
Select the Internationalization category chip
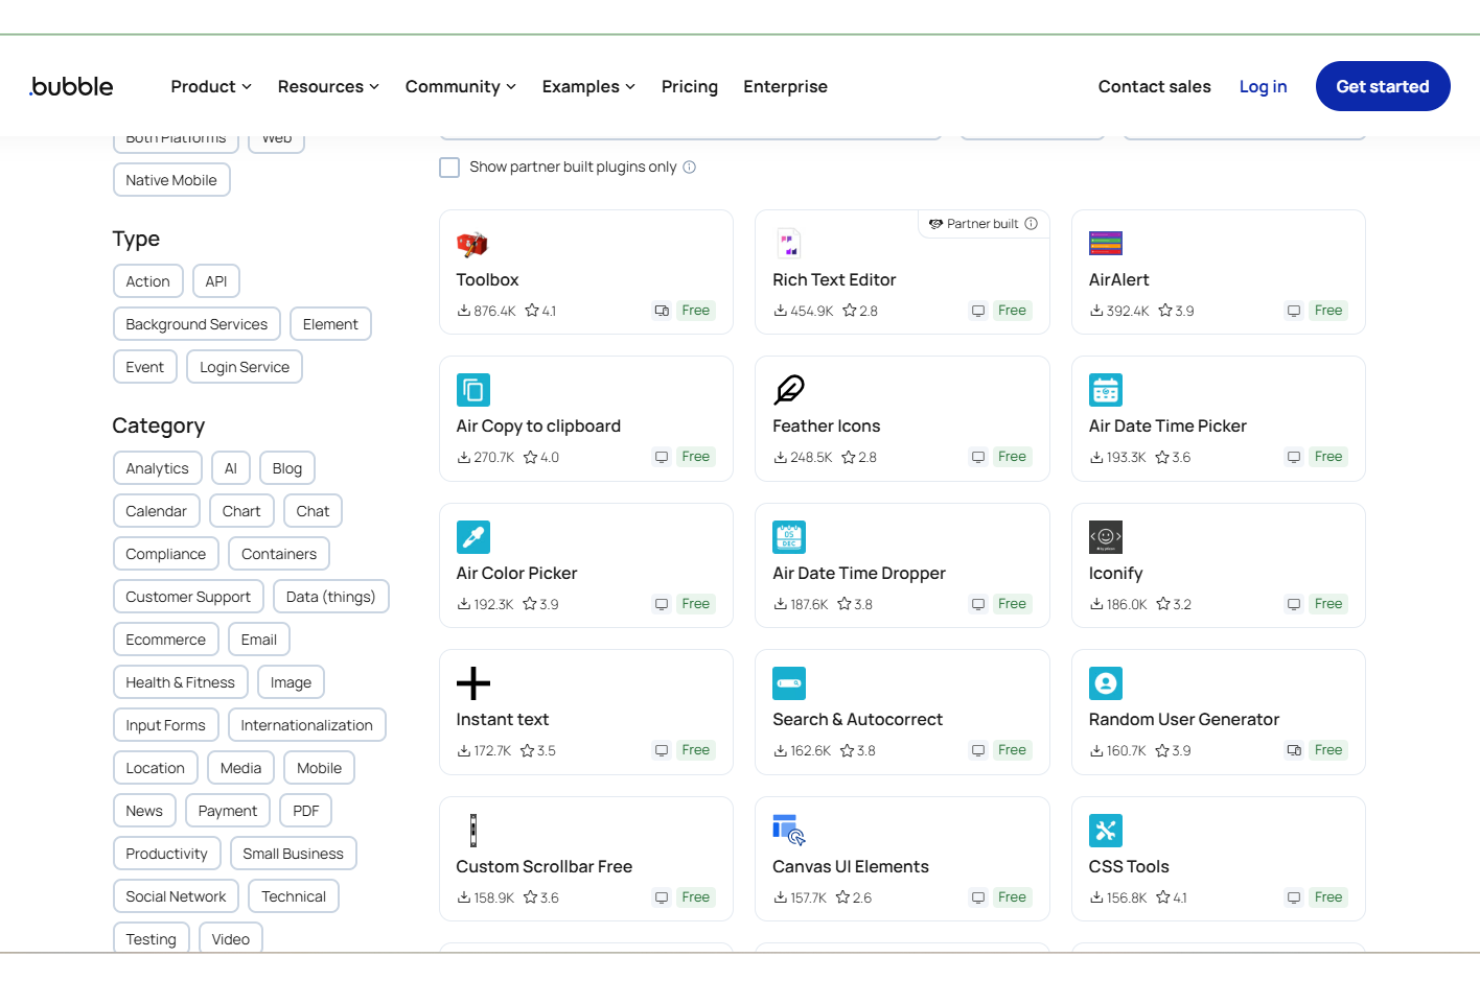click(306, 725)
